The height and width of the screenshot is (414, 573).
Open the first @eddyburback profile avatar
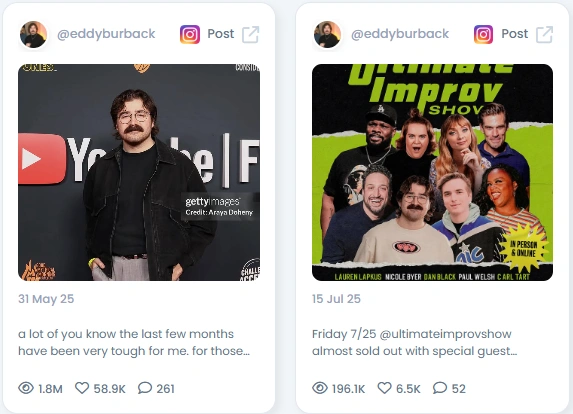pos(33,34)
